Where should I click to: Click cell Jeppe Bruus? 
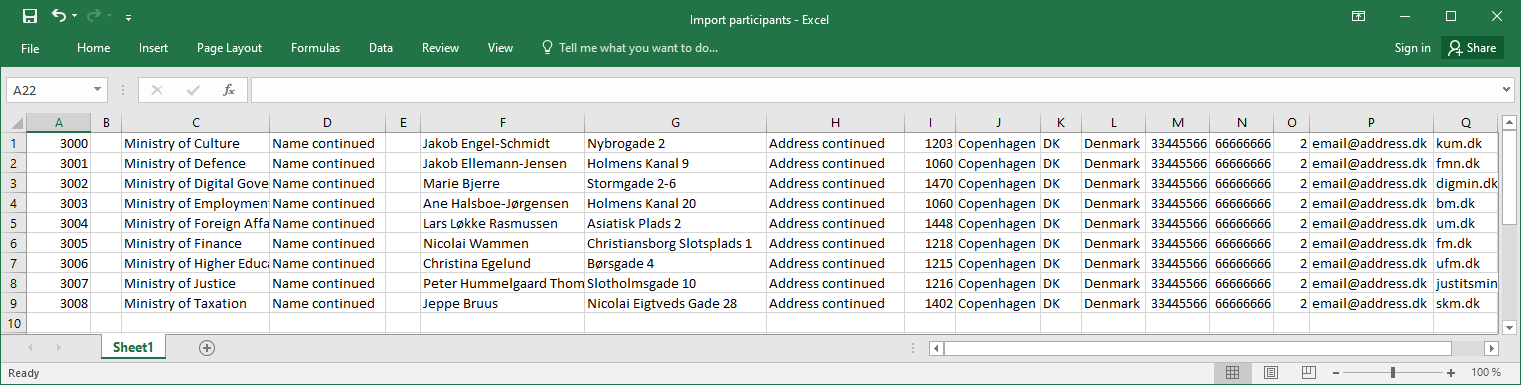coord(502,303)
